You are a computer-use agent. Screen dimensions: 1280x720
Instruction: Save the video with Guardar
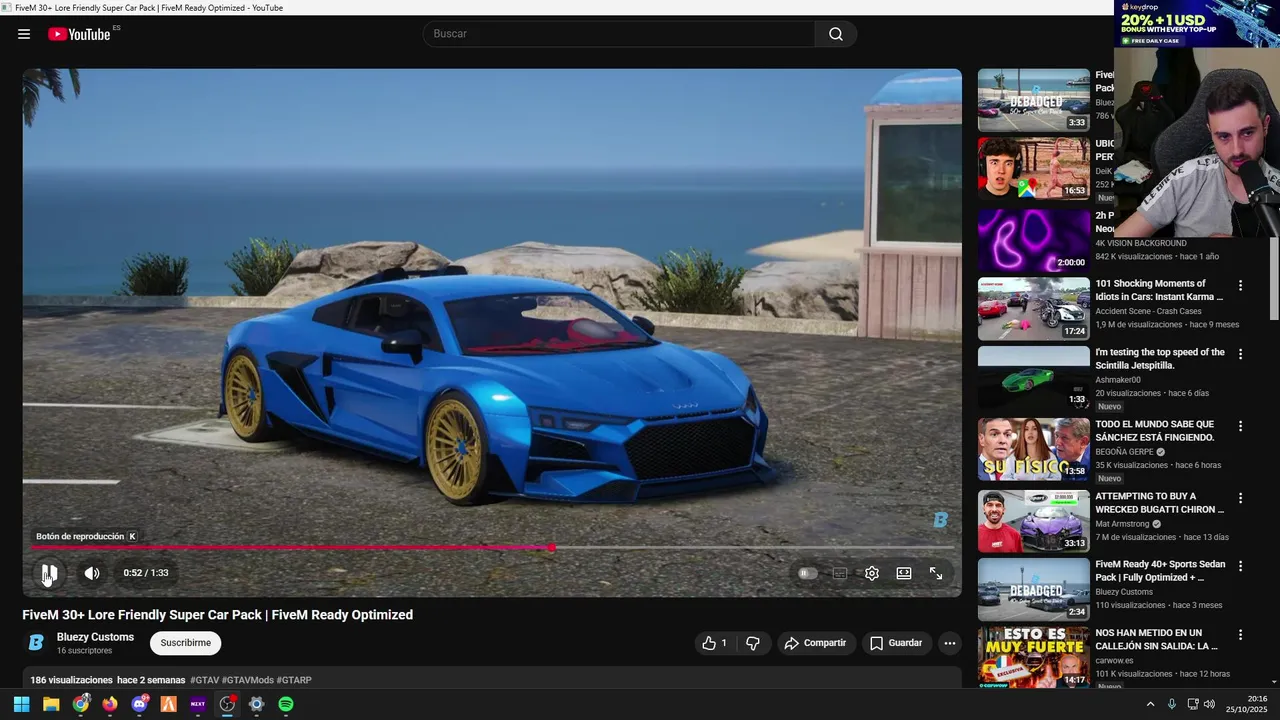pyautogui.click(x=896, y=643)
